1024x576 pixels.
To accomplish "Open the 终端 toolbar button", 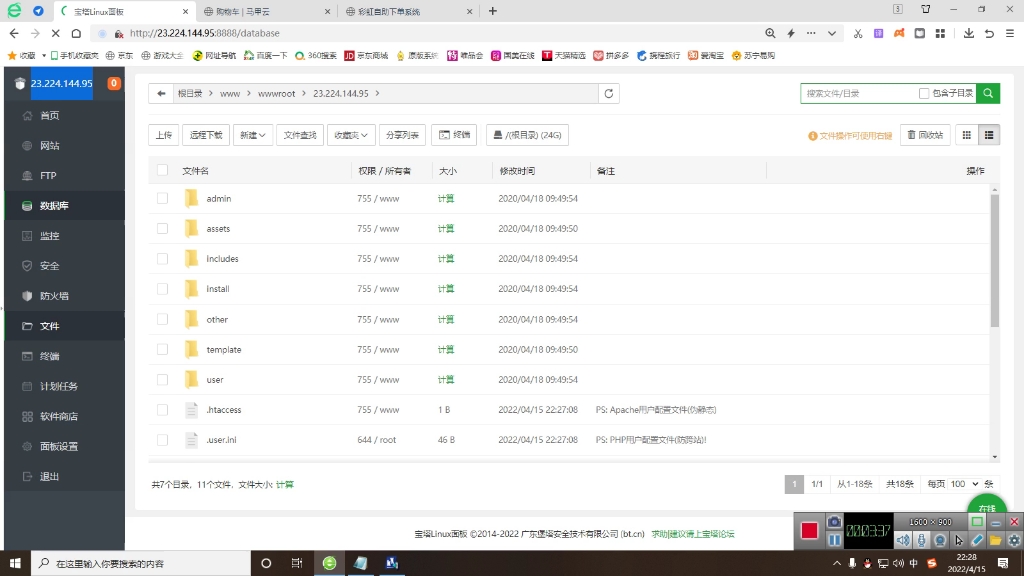I will click(x=454, y=135).
